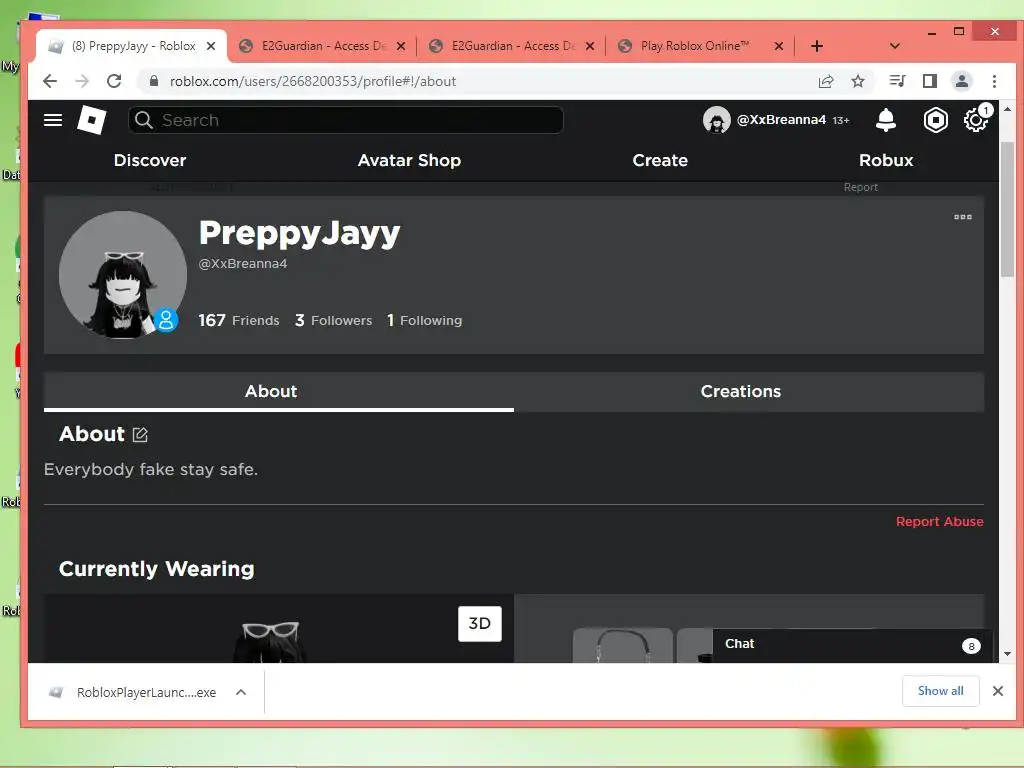This screenshot has height=768, width=1024.
Task: Switch avatar view with 3D button
Action: pyautogui.click(x=479, y=624)
